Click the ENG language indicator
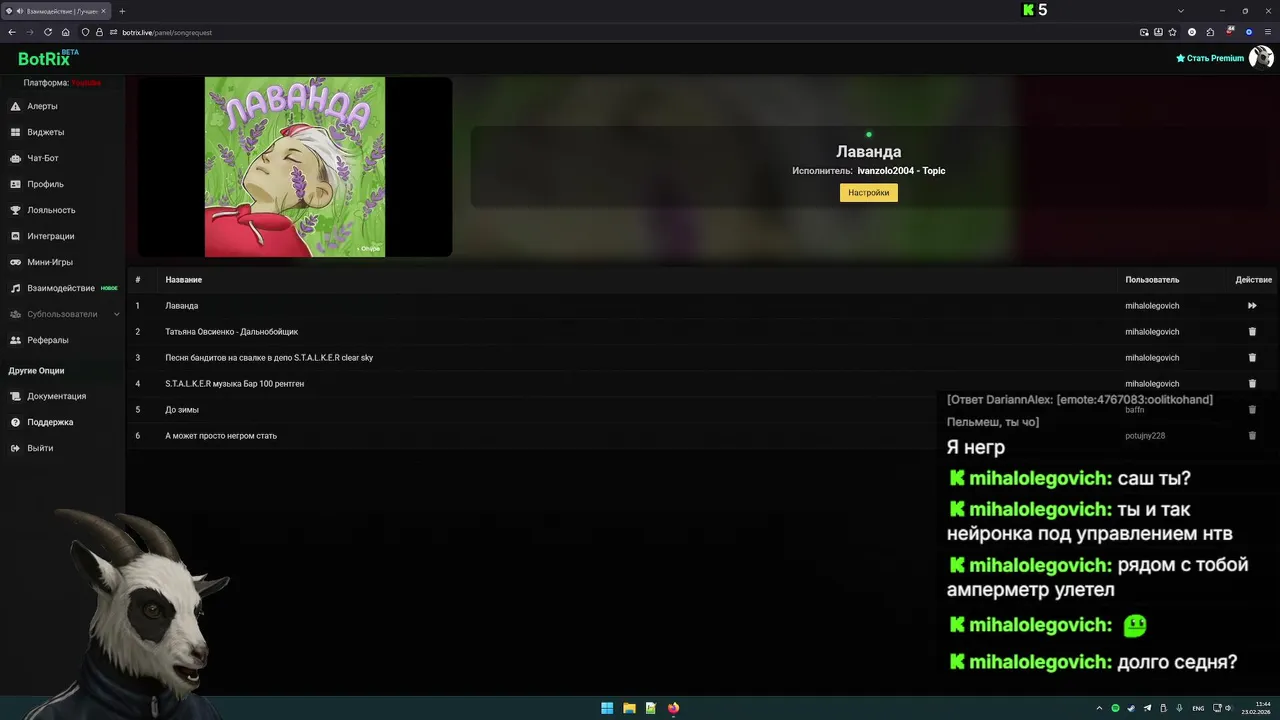This screenshot has height=720, width=1280. (x=1198, y=708)
